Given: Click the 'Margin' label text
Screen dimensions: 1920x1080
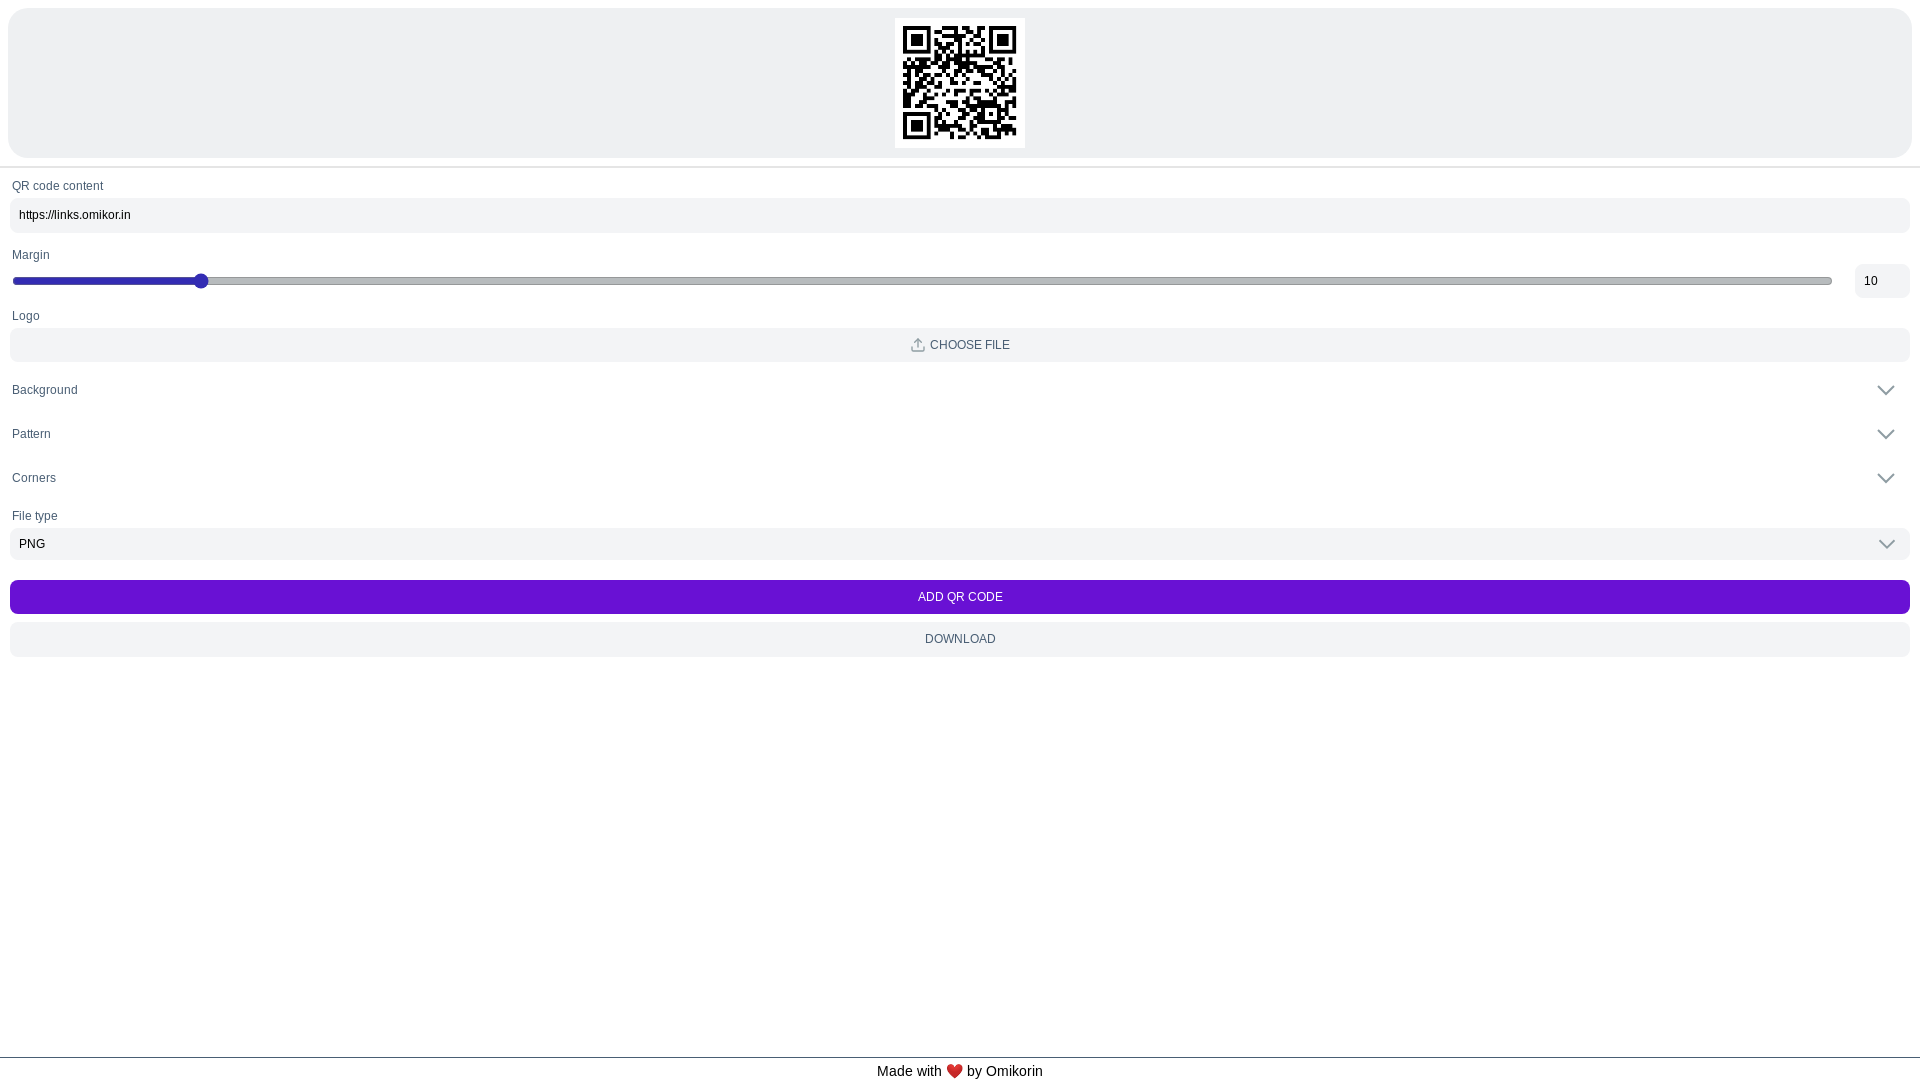Looking at the screenshot, I should pyautogui.click(x=31, y=255).
